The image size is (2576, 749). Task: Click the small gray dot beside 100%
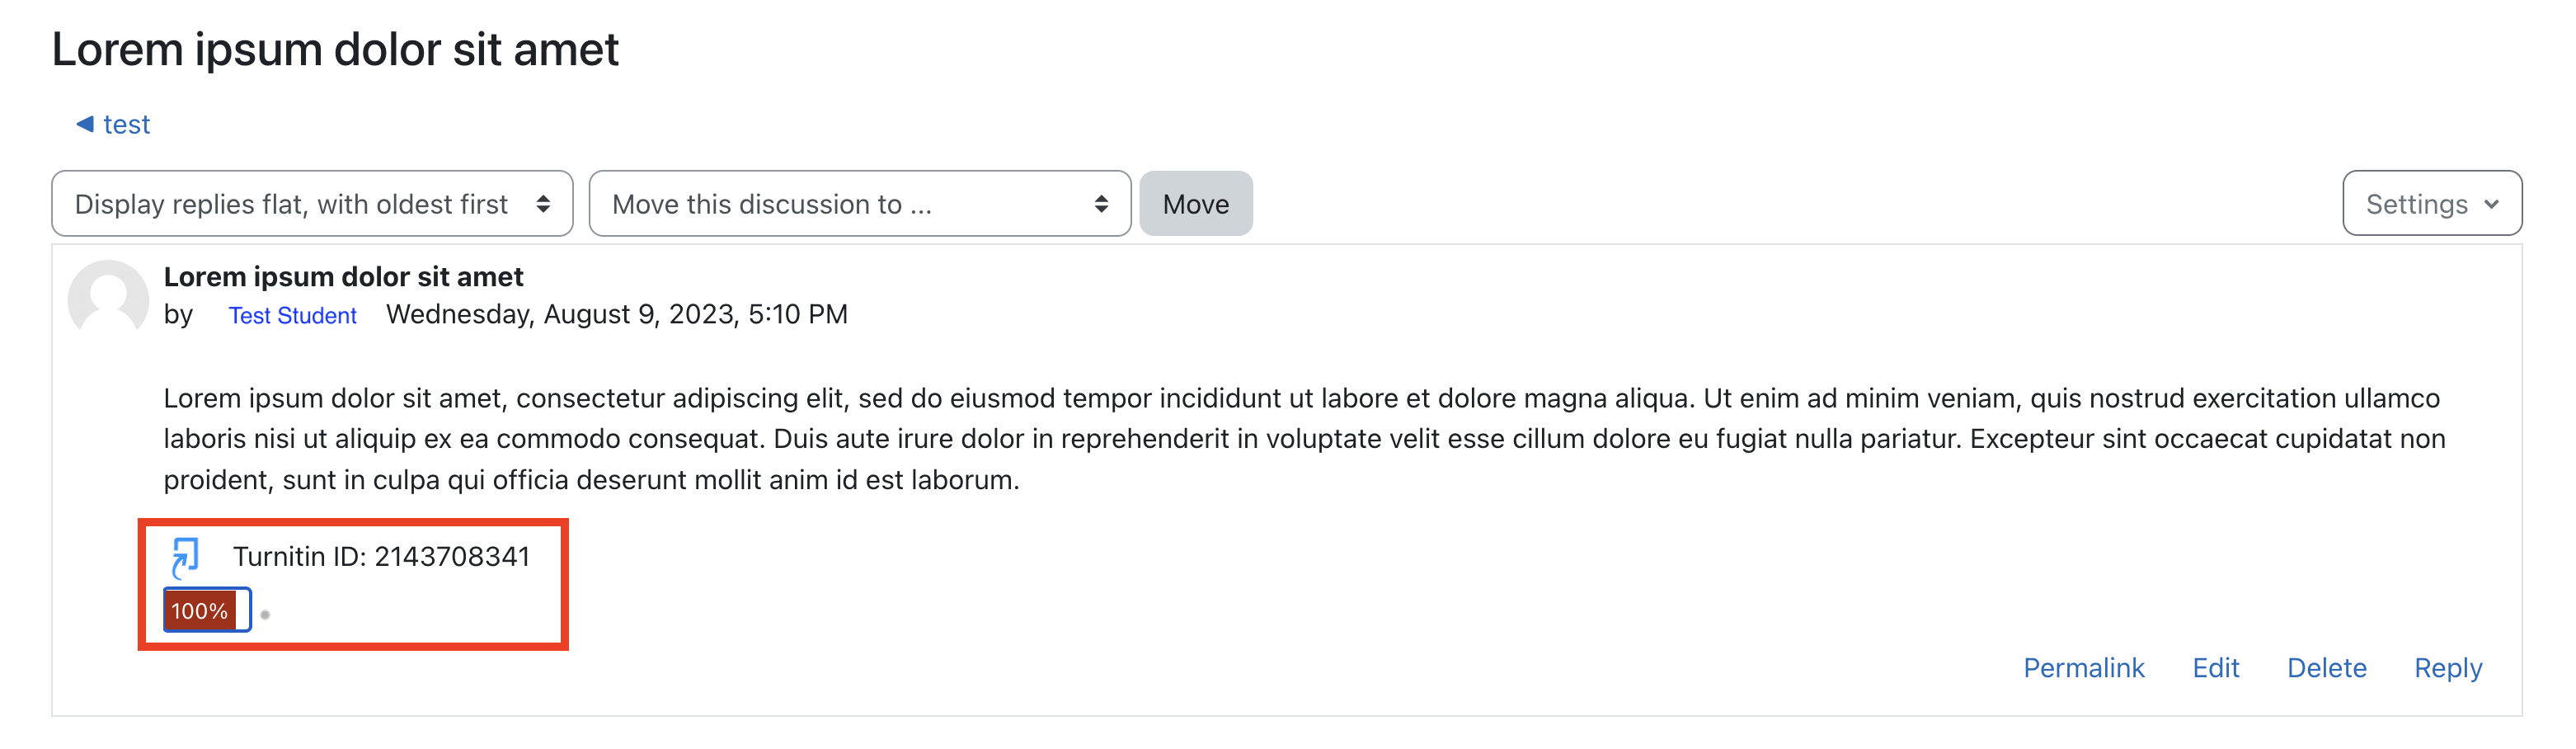(265, 614)
